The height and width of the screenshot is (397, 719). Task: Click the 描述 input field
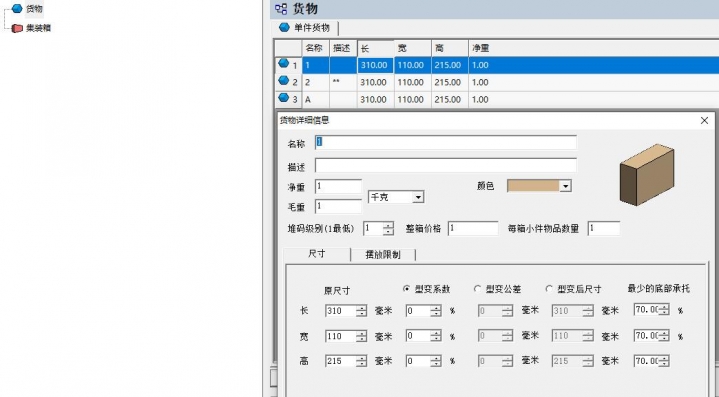446,165
